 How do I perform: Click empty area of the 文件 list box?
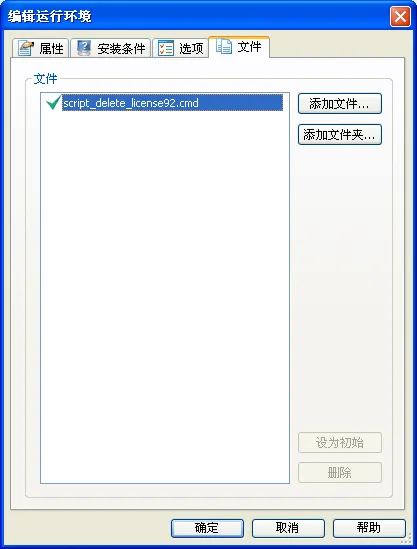point(165,298)
